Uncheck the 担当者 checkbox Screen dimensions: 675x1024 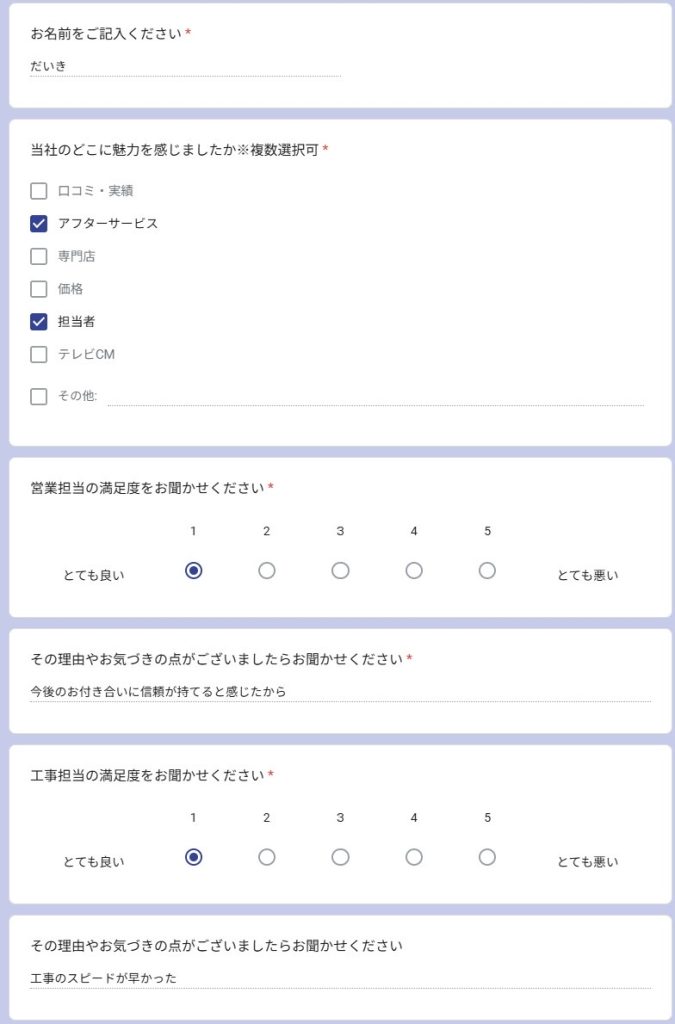pos(39,321)
